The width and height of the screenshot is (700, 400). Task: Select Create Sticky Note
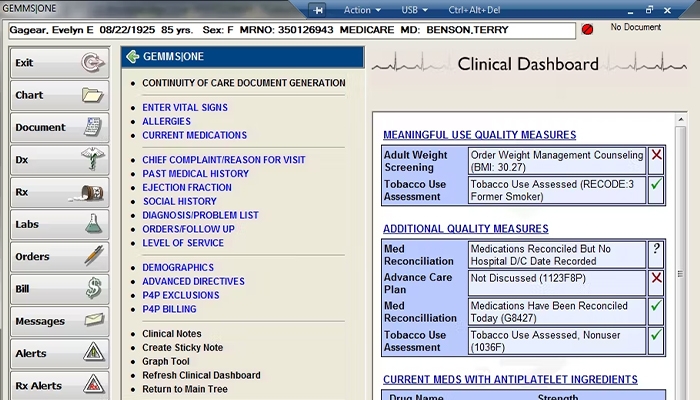click(x=182, y=347)
